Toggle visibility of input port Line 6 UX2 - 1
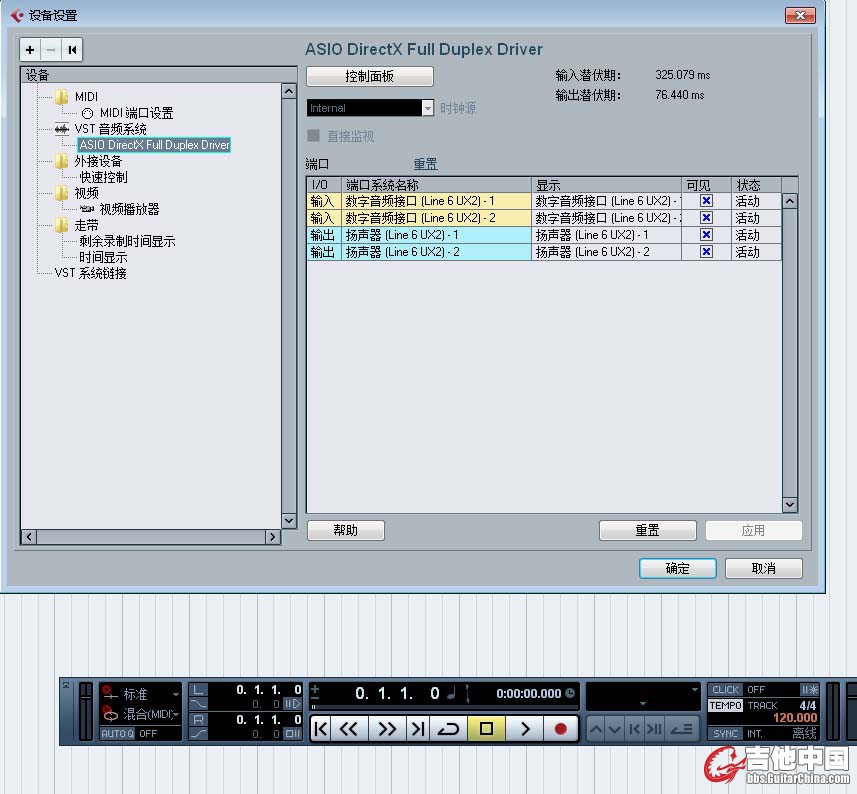The height and width of the screenshot is (794, 857). (706, 201)
